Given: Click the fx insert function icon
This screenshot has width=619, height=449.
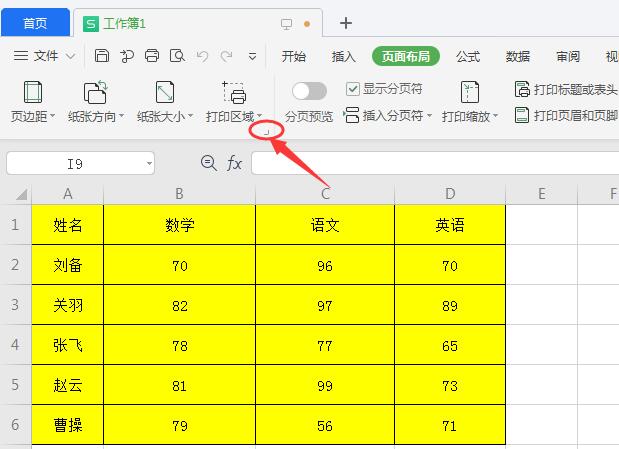Looking at the screenshot, I should coord(234,163).
